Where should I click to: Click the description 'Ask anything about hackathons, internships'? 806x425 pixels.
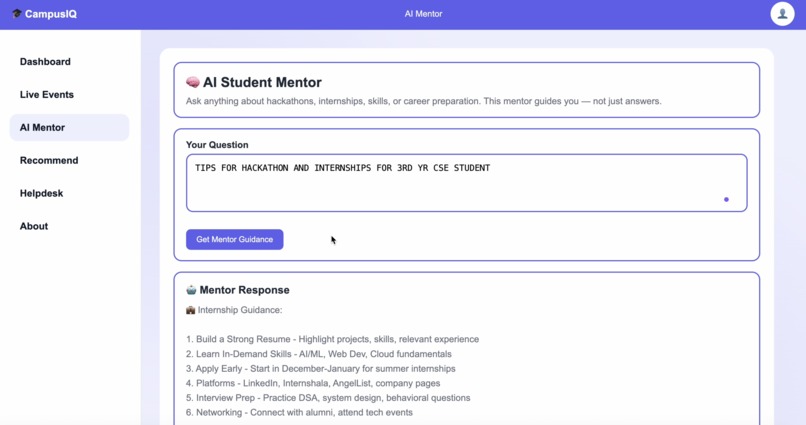(x=424, y=101)
